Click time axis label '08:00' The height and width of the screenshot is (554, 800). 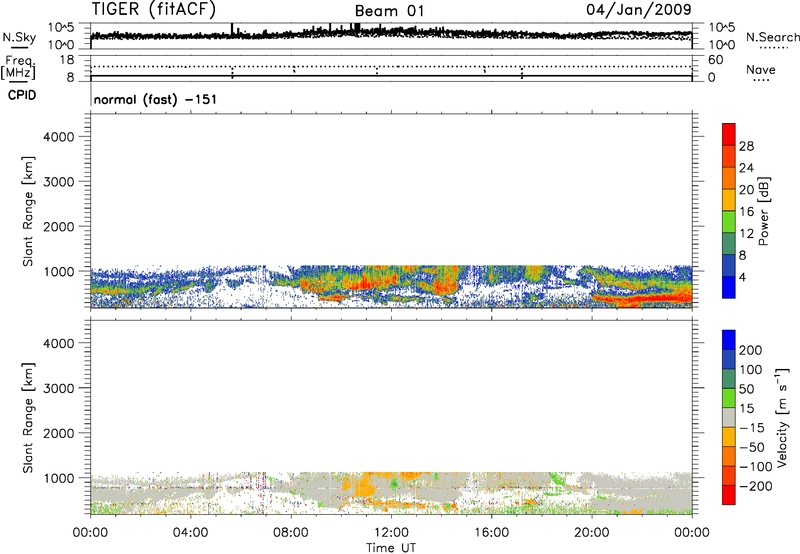tap(291, 533)
